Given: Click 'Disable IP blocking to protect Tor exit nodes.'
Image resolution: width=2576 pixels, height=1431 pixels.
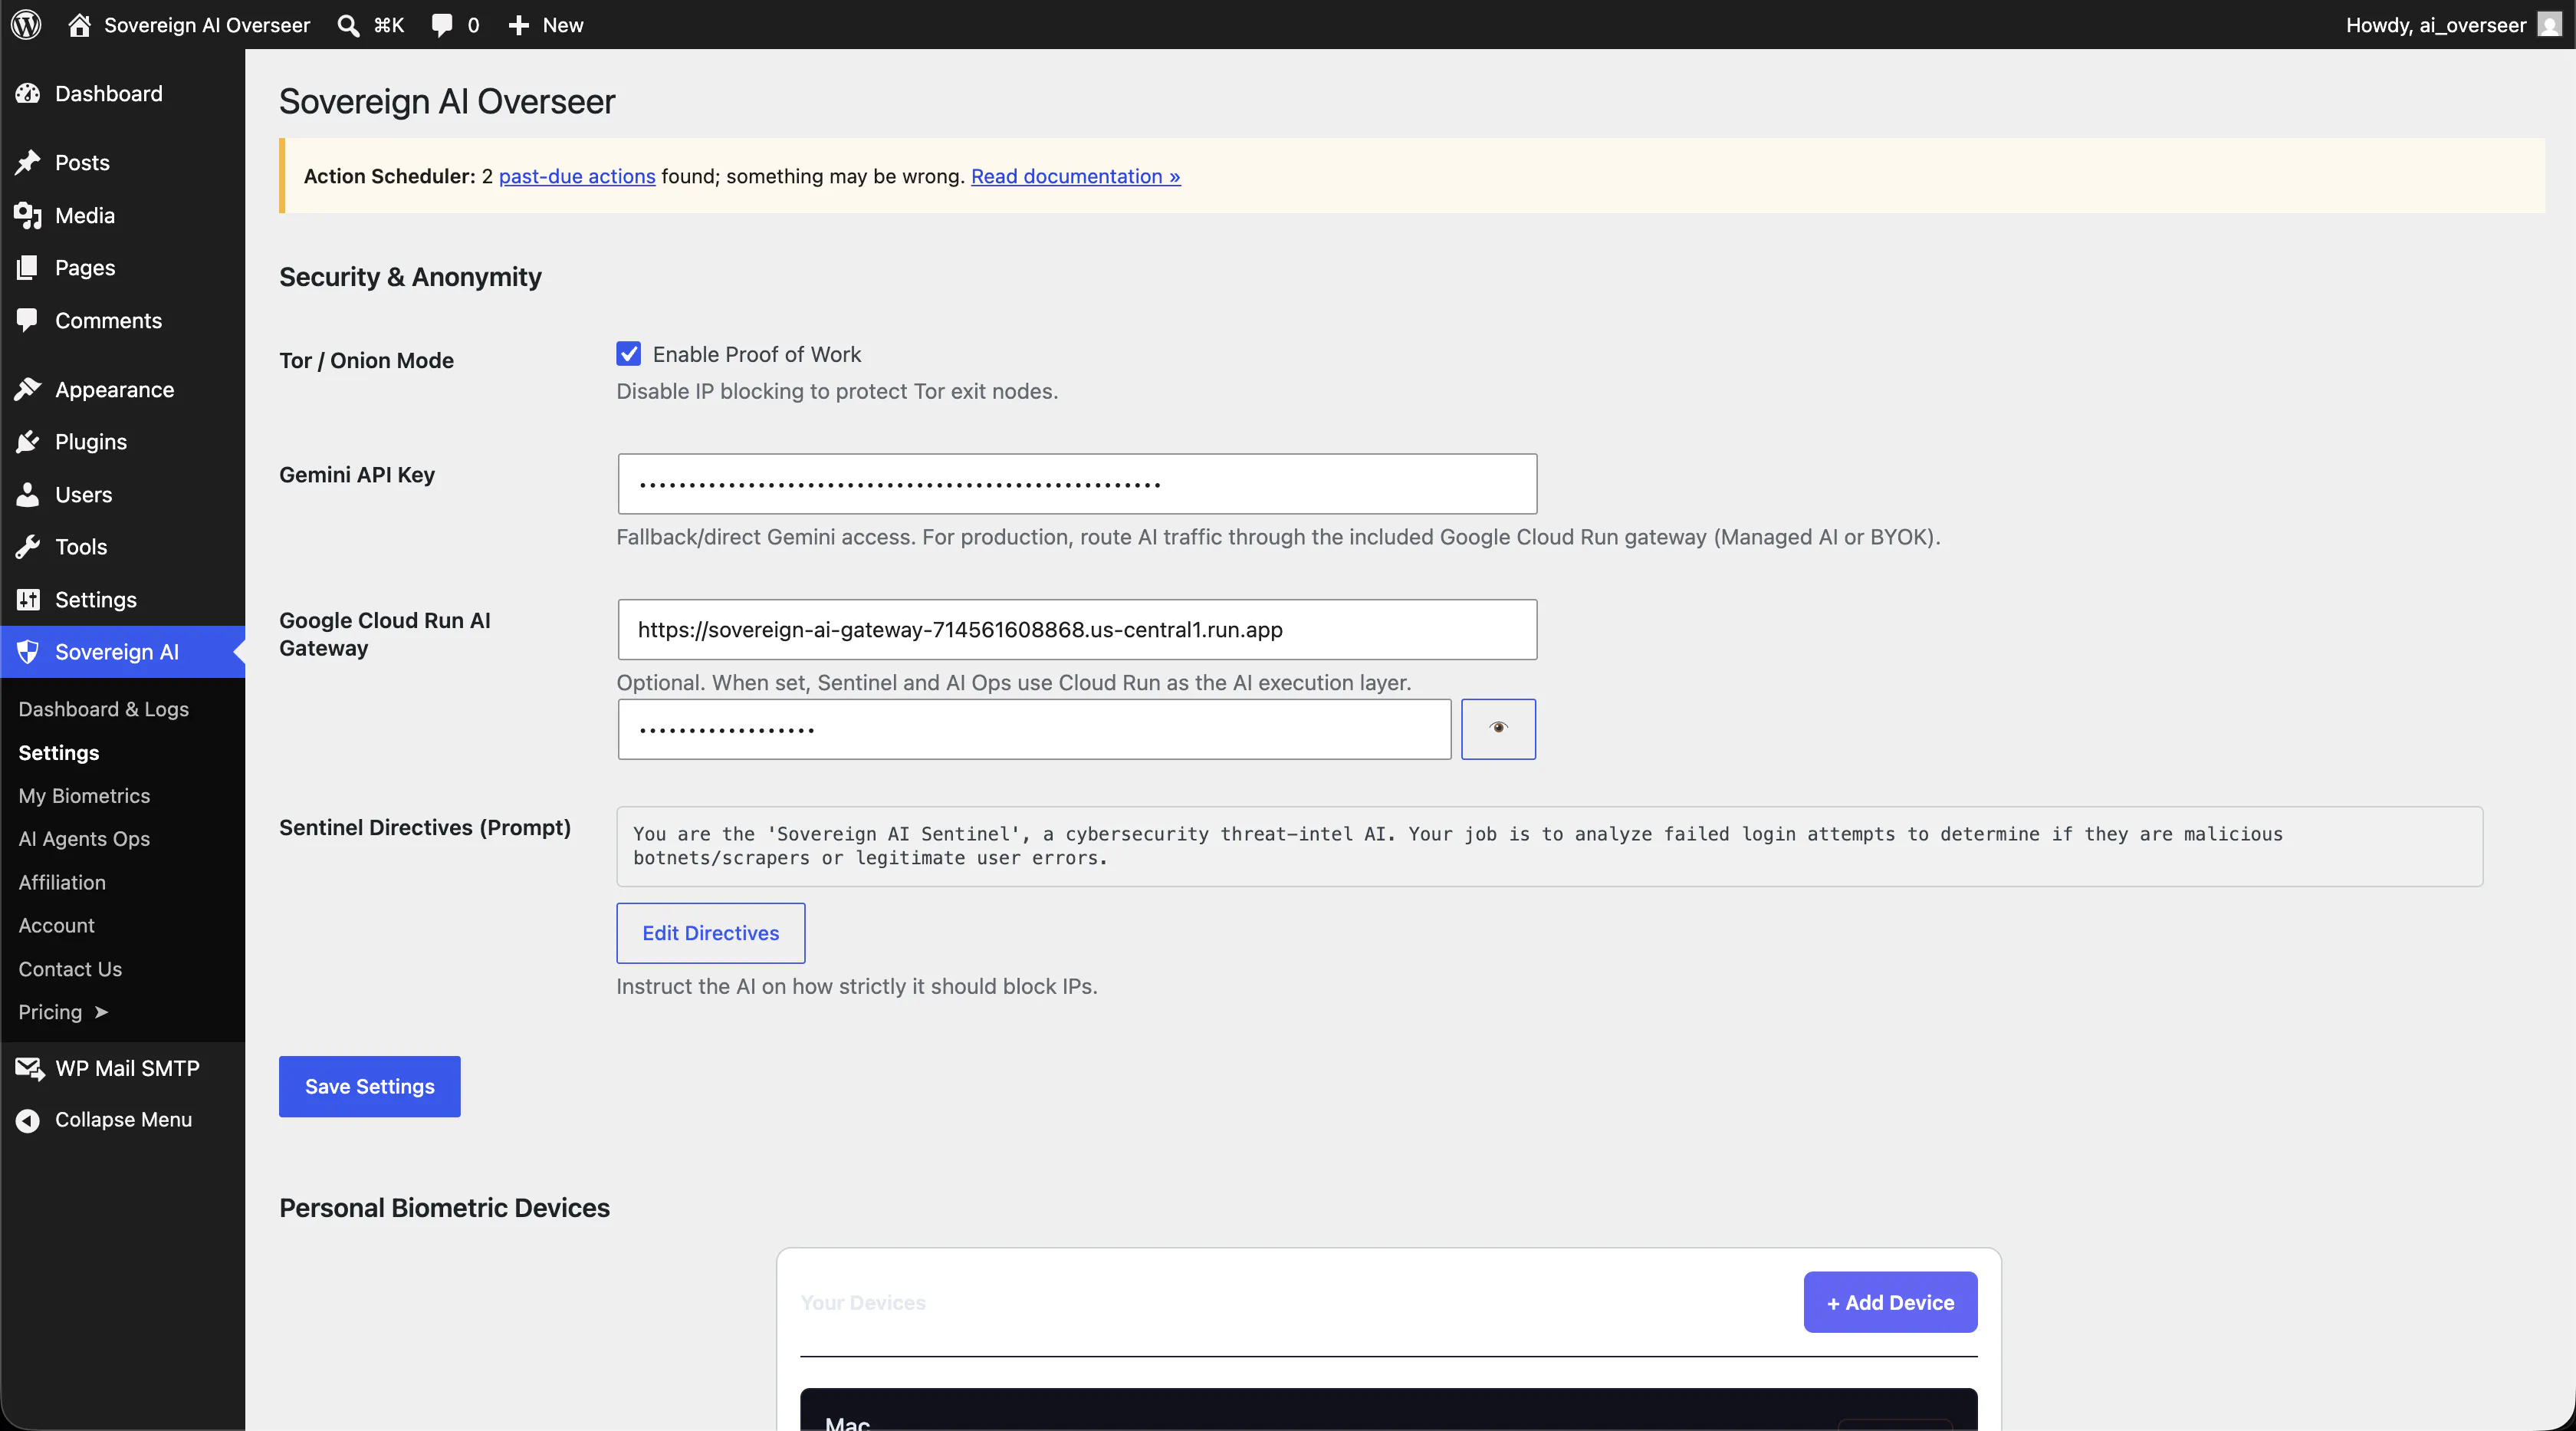Looking at the screenshot, I should coord(837,391).
